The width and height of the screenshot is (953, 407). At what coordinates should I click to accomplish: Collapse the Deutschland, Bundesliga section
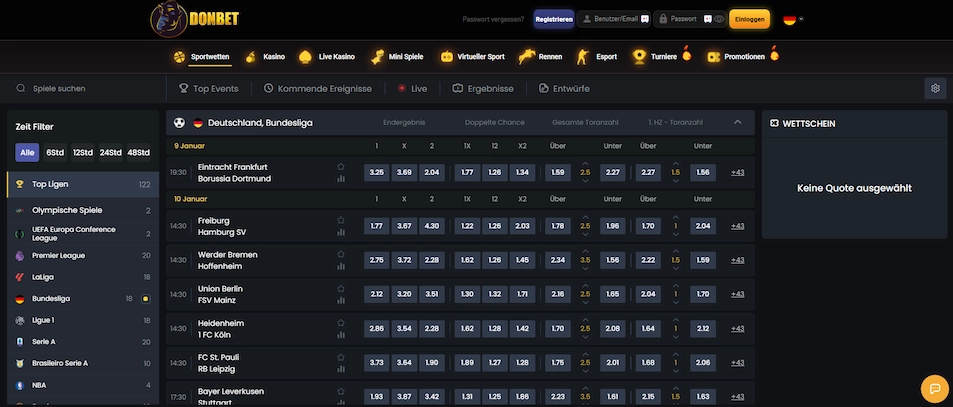click(737, 123)
